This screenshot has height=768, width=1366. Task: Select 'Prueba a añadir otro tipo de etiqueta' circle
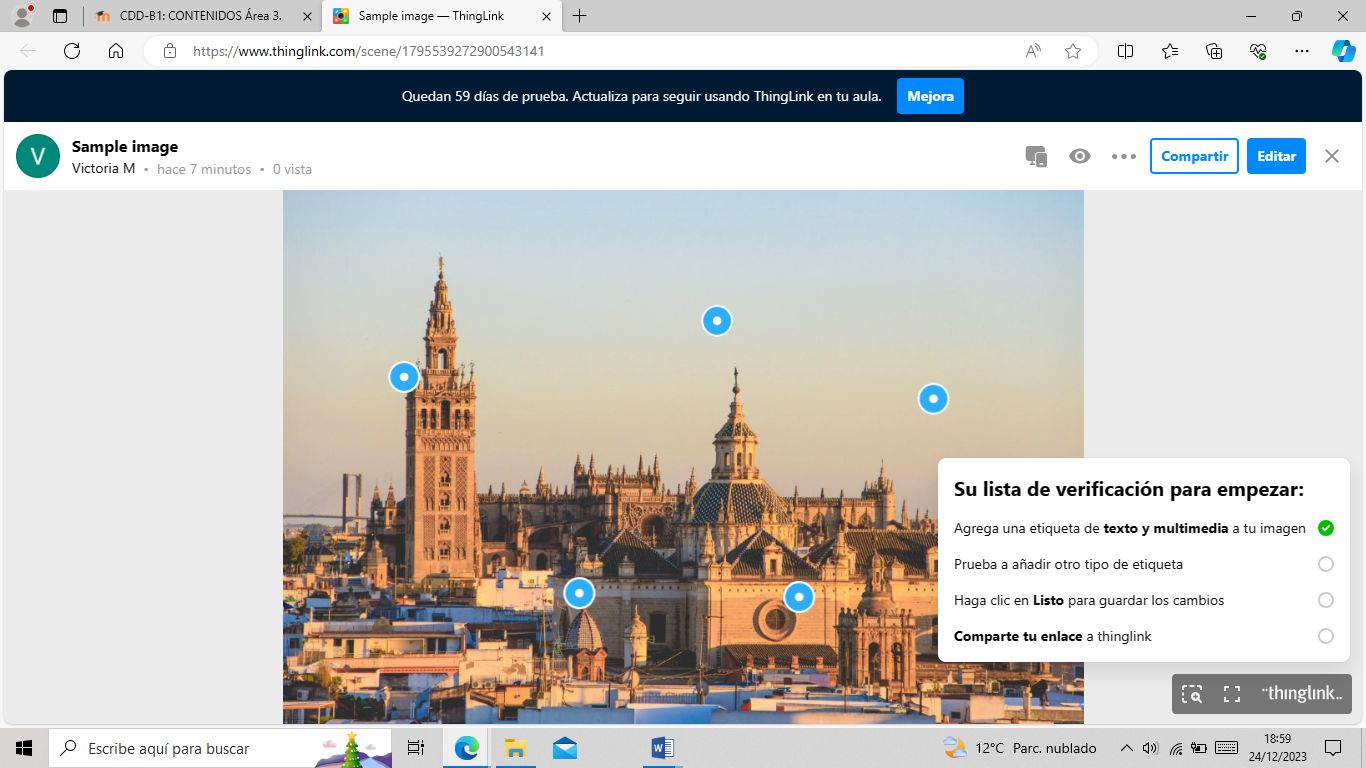[1326, 564]
